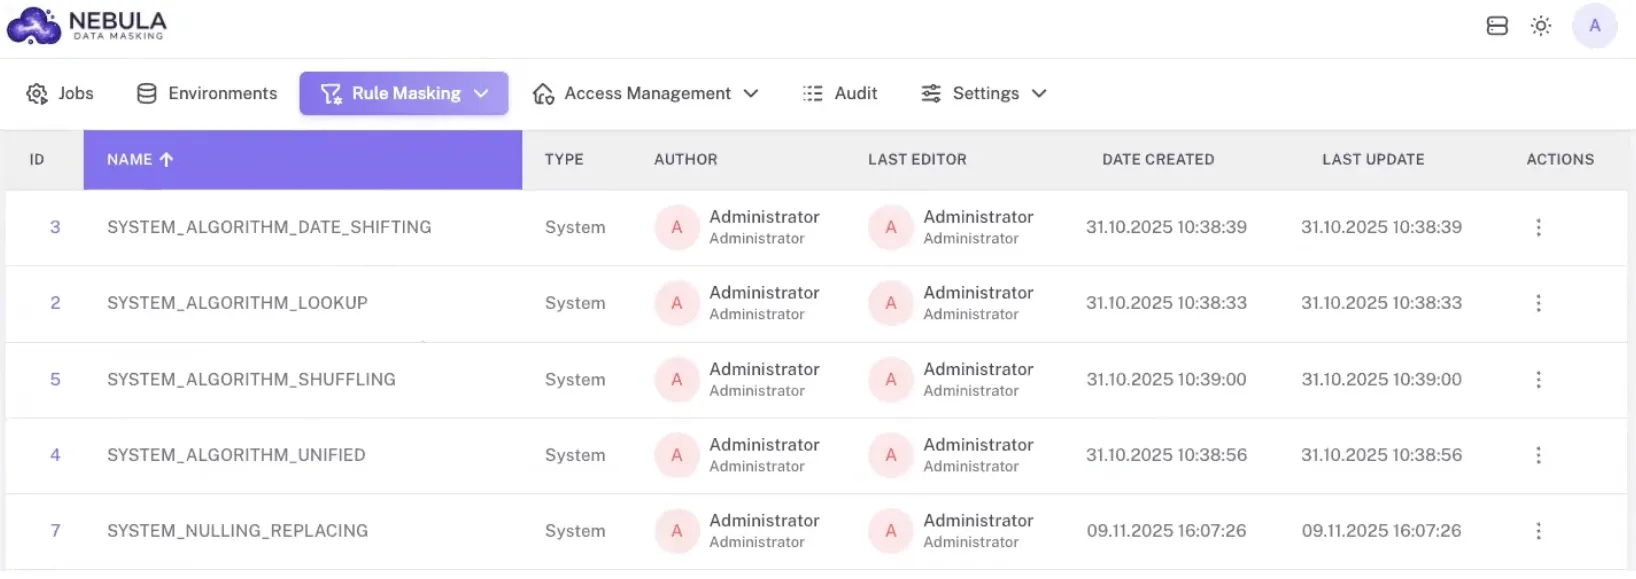The width and height of the screenshot is (1636, 579).
Task: Open actions menu for SYSTEM_ALGORITHM_SHUFFLING
Action: click(x=1538, y=379)
